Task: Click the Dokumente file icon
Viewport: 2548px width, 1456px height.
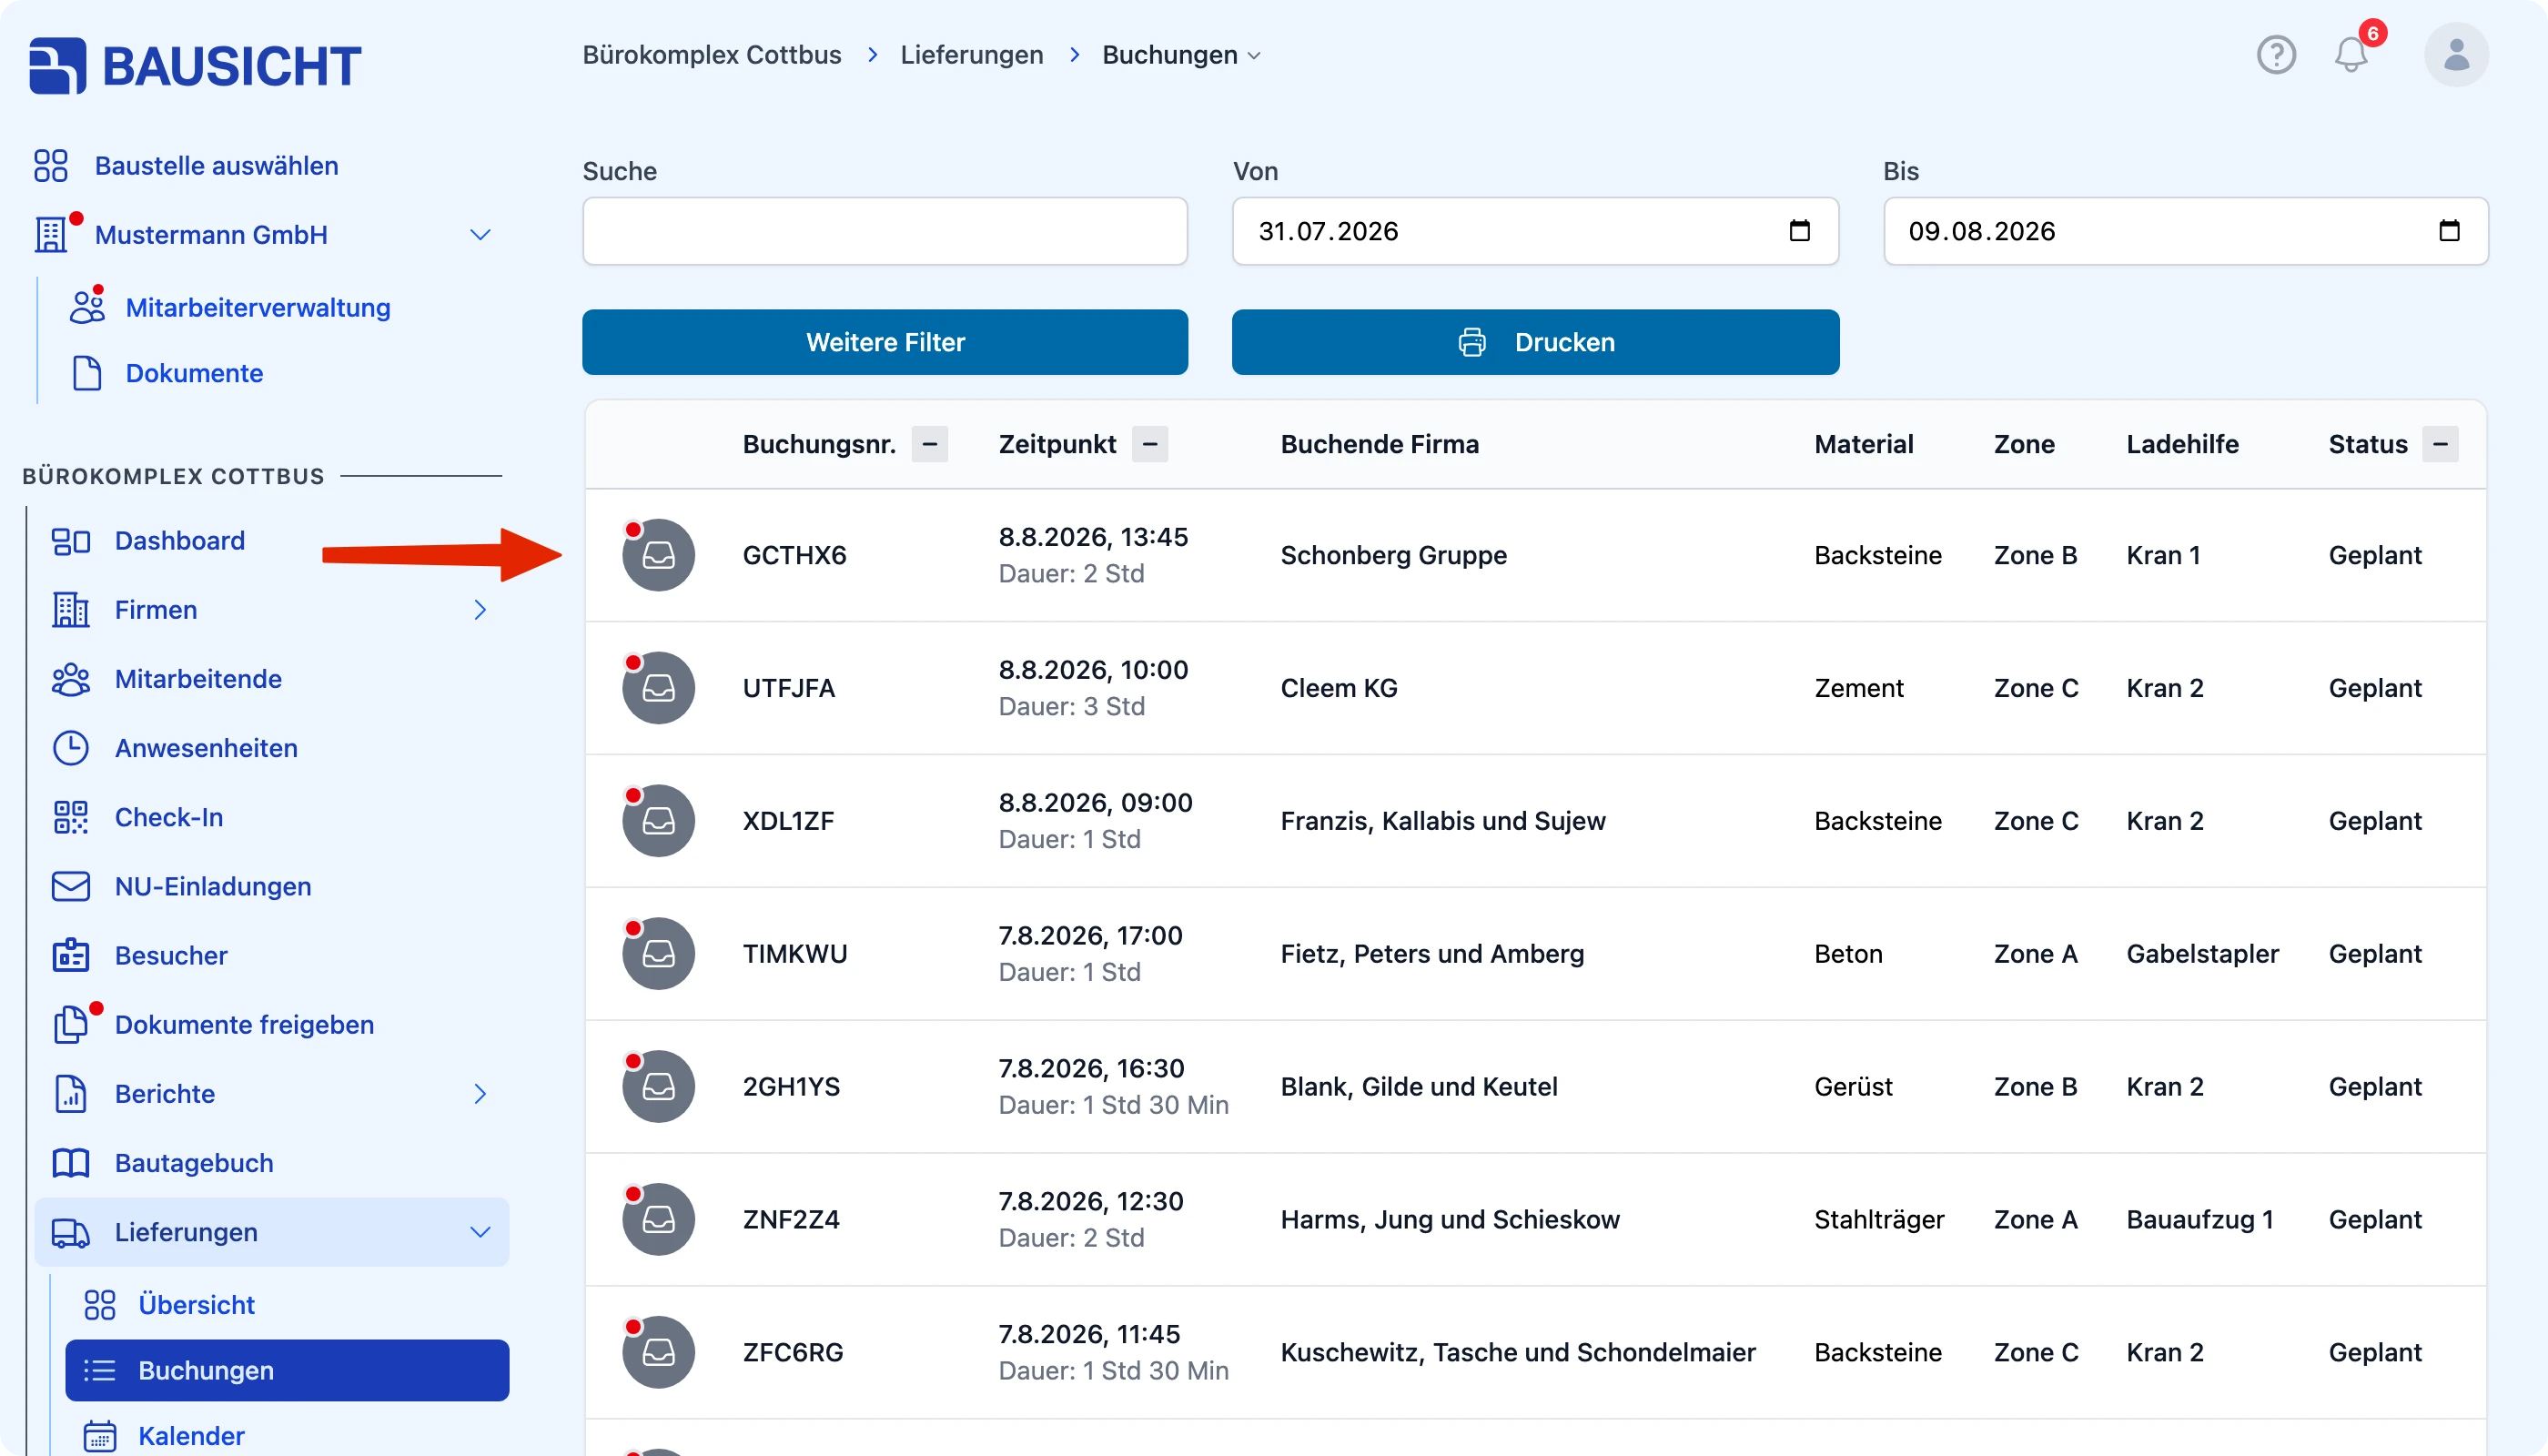Action: pos(87,373)
